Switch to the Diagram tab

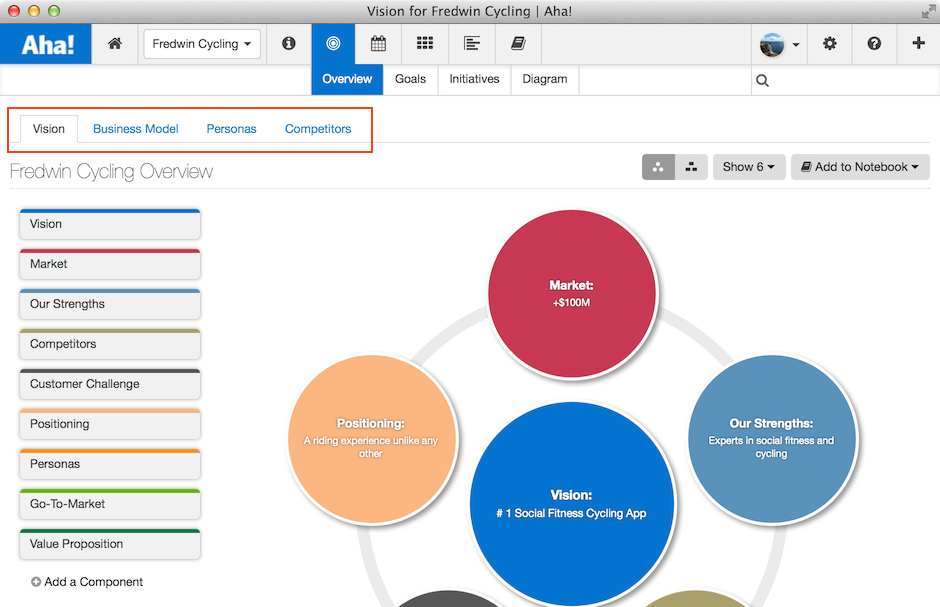[x=545, y=79]
